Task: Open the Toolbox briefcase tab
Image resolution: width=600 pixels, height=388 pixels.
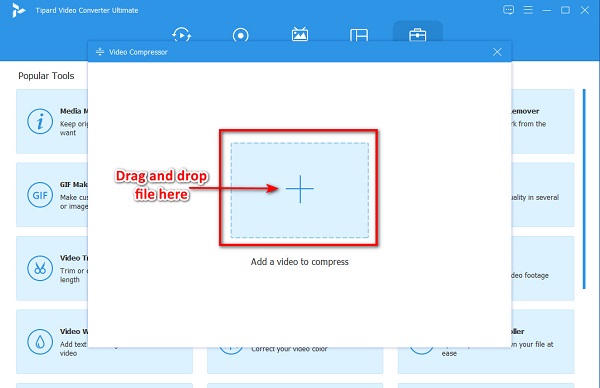Action: click(417, 35)
